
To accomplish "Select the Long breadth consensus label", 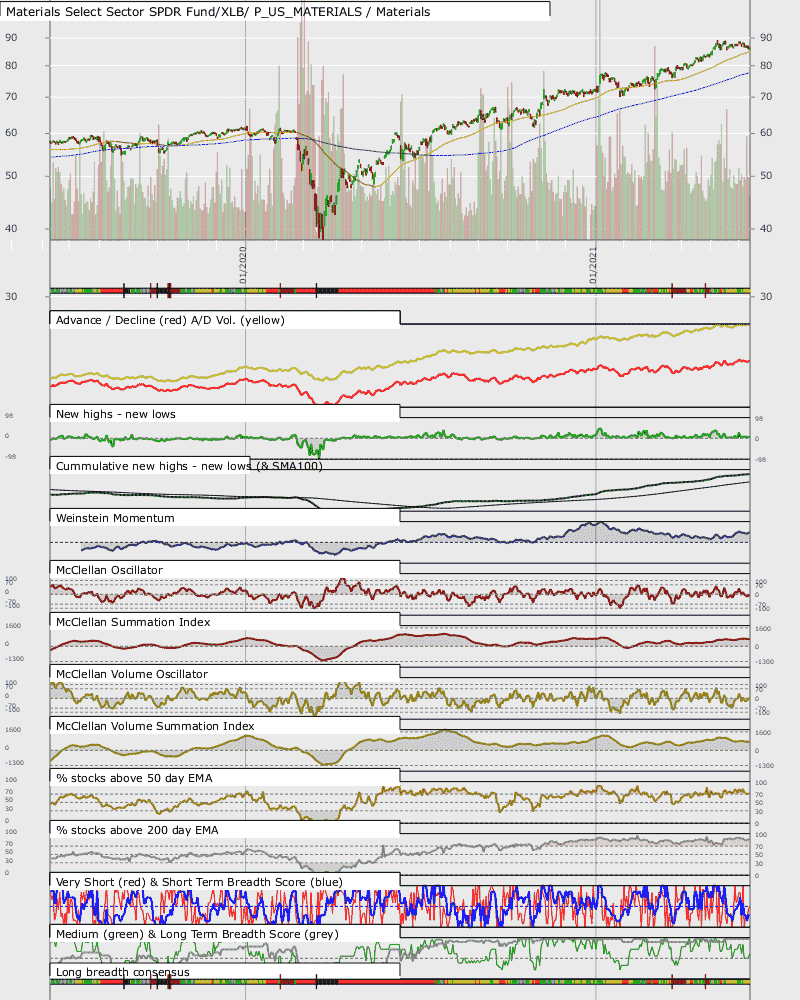I will coord(122,972).
